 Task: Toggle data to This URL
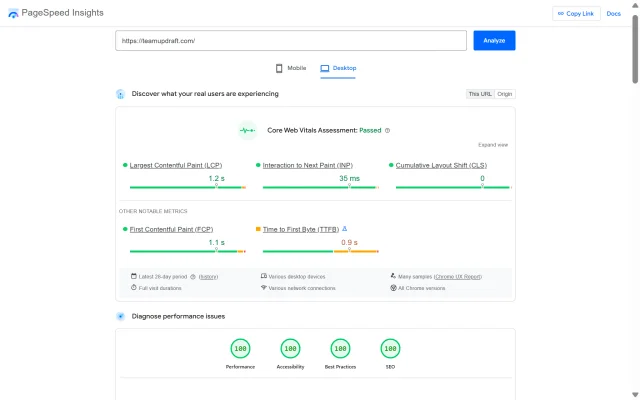pyautogui.click(x=480, y=94)
